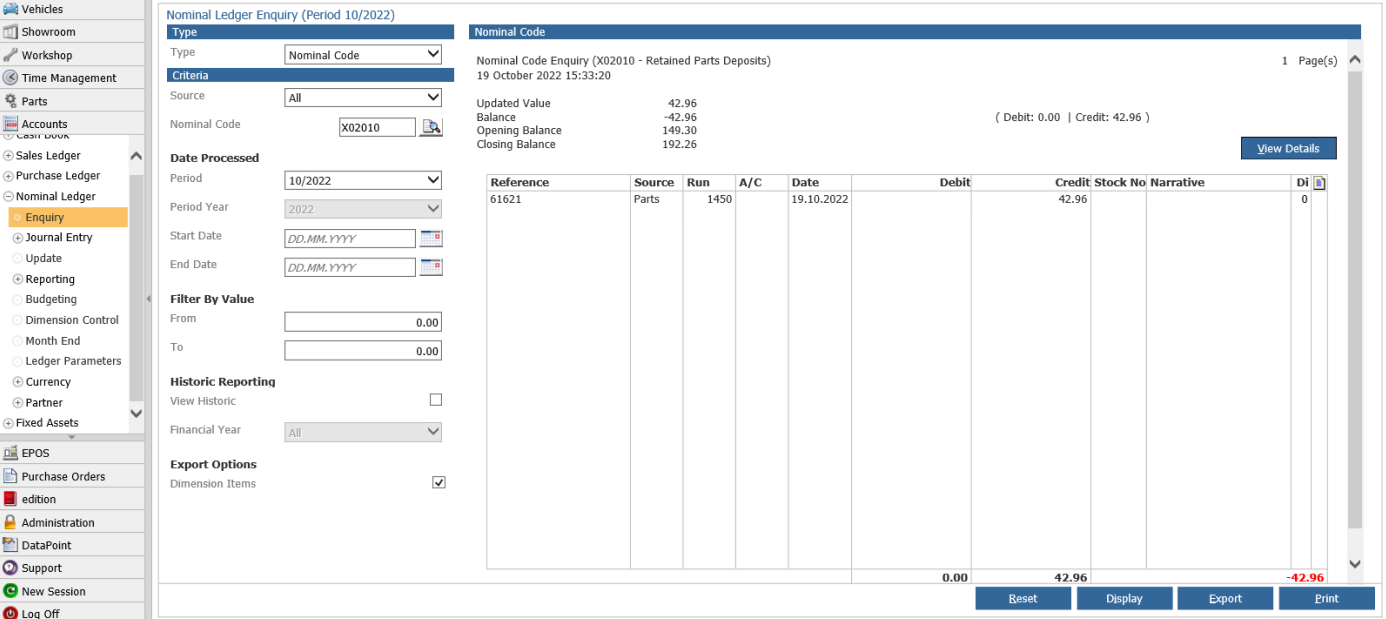Click the End Date input field
The width and height of the screenshot is (1386, 619).
pyautogui.click(x=350, y=268)
